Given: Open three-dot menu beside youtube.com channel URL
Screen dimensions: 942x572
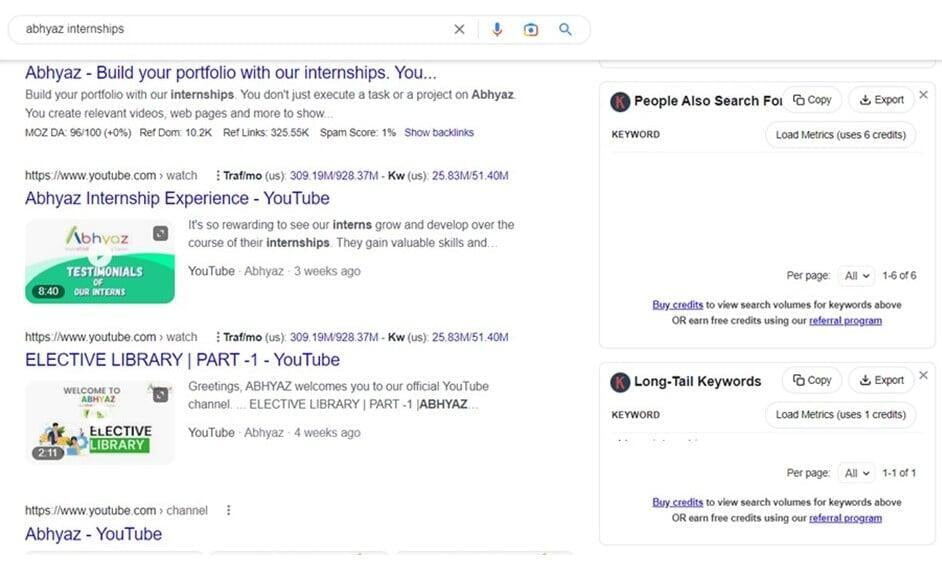Looking at the screenshot, I should point(228,510).
